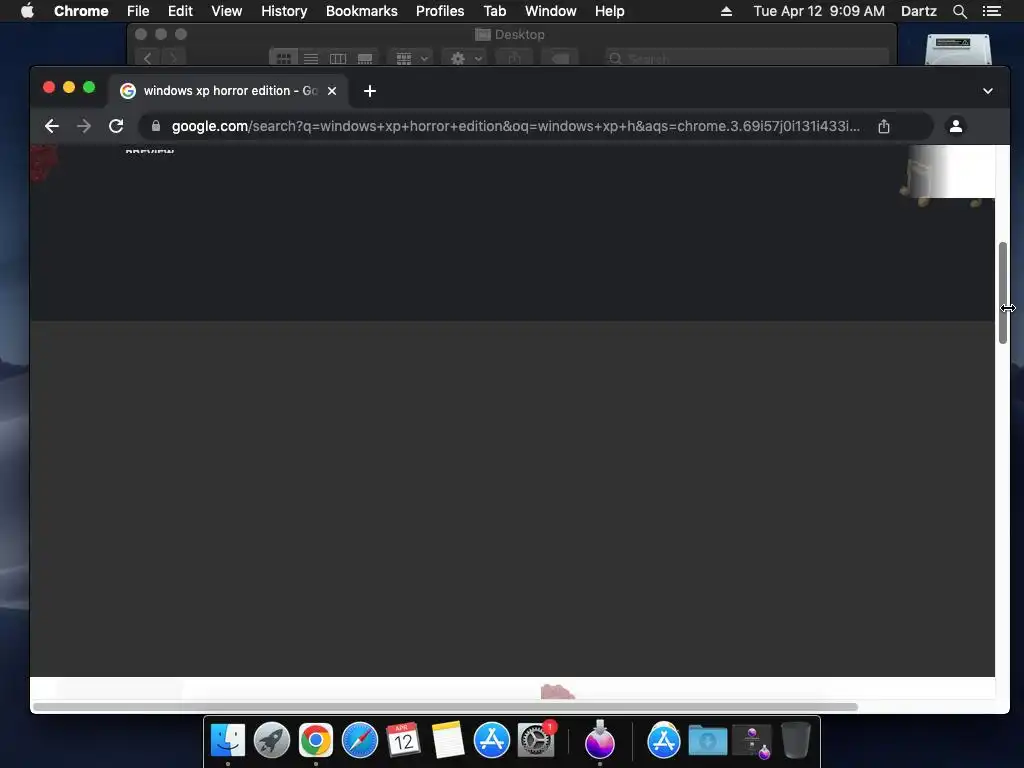
Task: Open the Apple menu
Action: click(x=27, y=11)
